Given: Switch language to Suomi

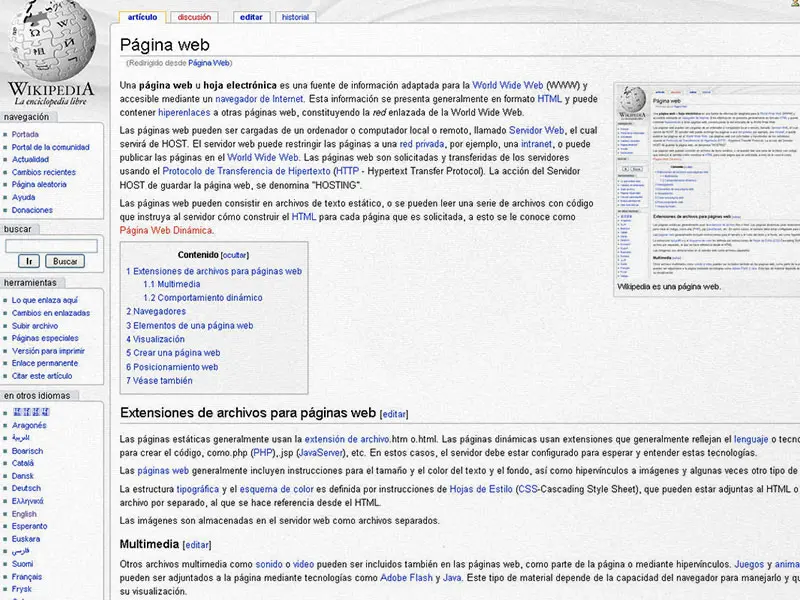Looking at the screenshot, I should click(22, 564).
